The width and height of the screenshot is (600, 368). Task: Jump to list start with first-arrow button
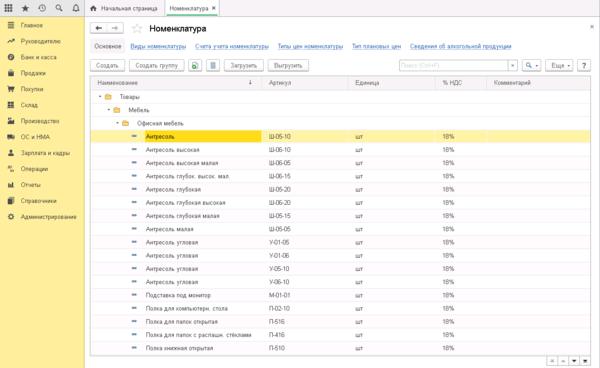click(x=552, y=361)
